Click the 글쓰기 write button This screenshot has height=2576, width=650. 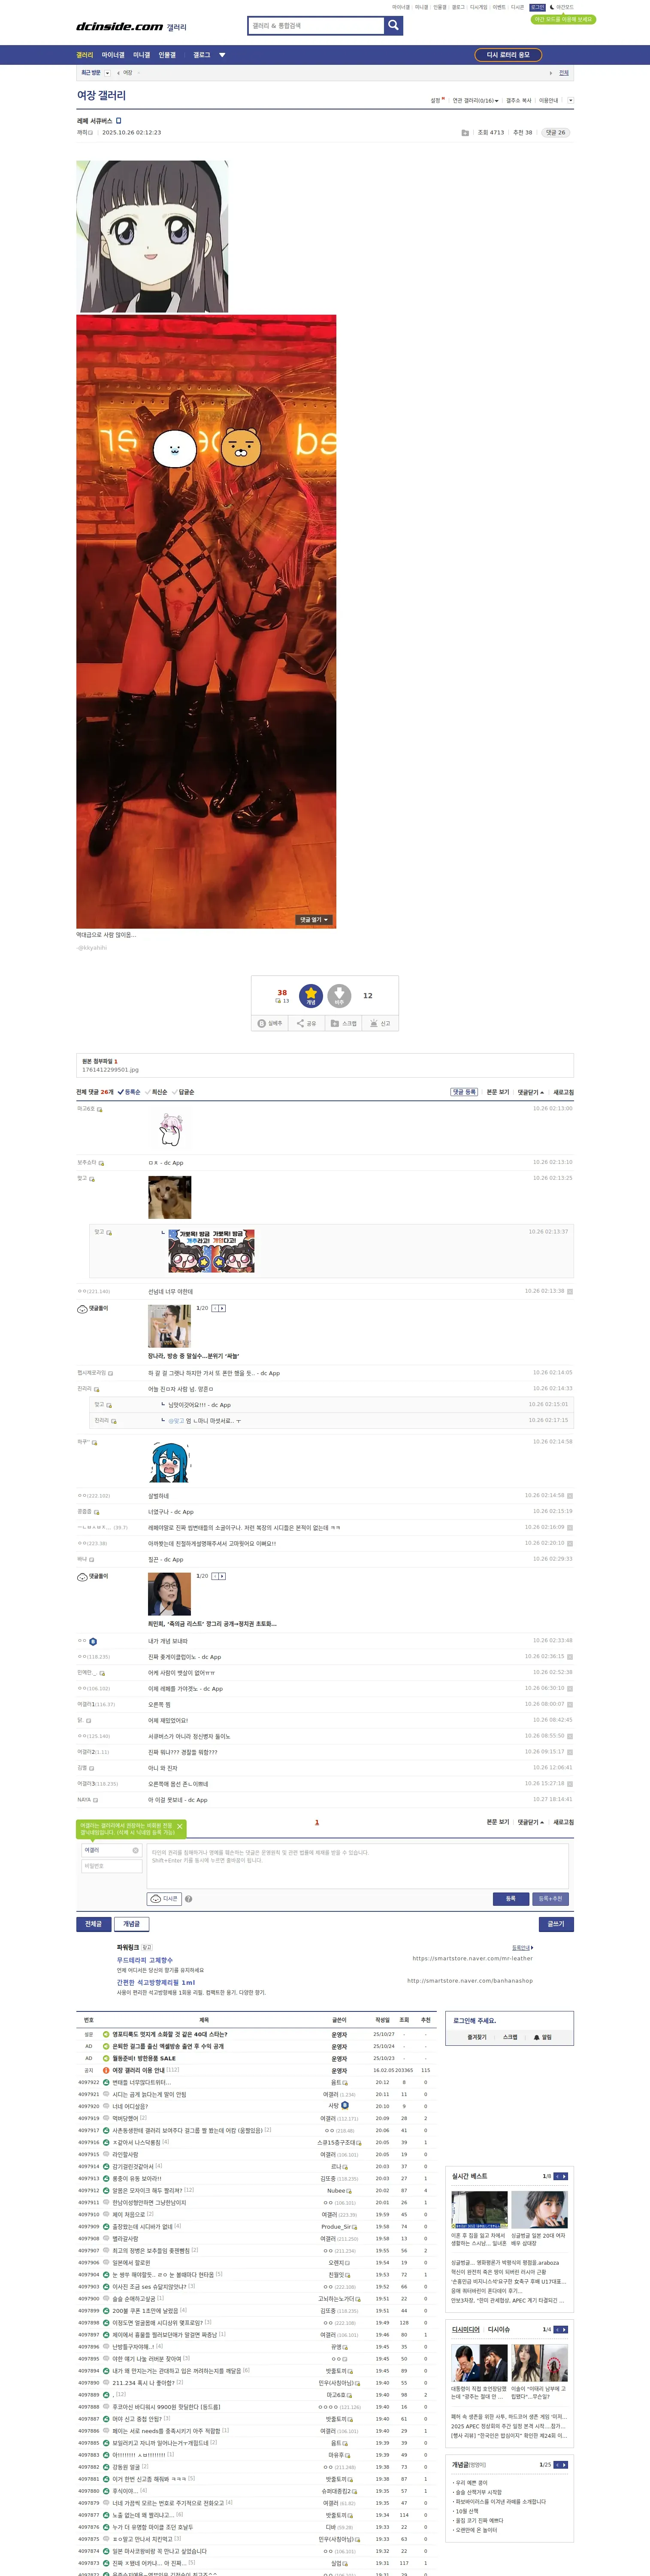[x=556, y=1923]
